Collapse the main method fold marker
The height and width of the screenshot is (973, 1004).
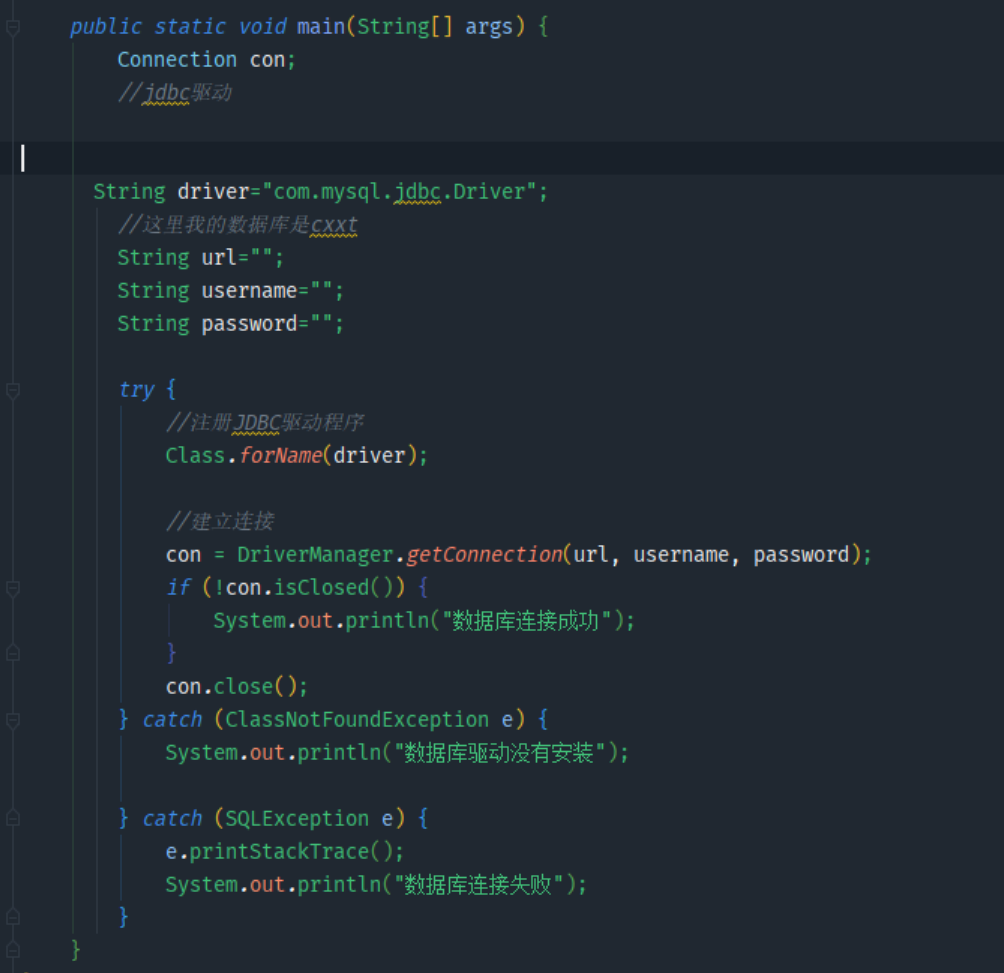pos(12,27)
